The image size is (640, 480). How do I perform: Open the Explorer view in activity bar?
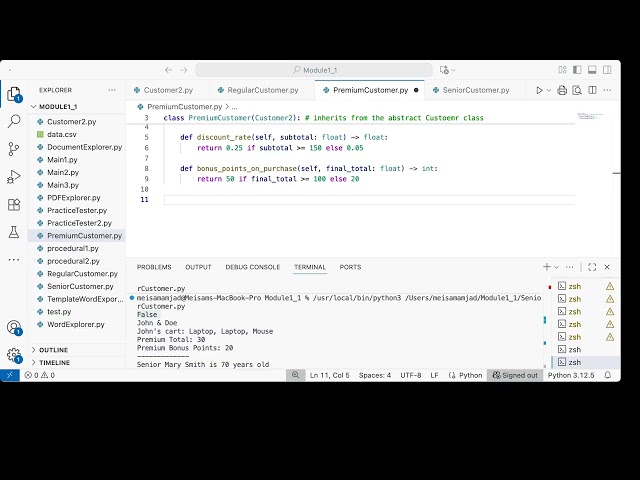click(14, 94)
